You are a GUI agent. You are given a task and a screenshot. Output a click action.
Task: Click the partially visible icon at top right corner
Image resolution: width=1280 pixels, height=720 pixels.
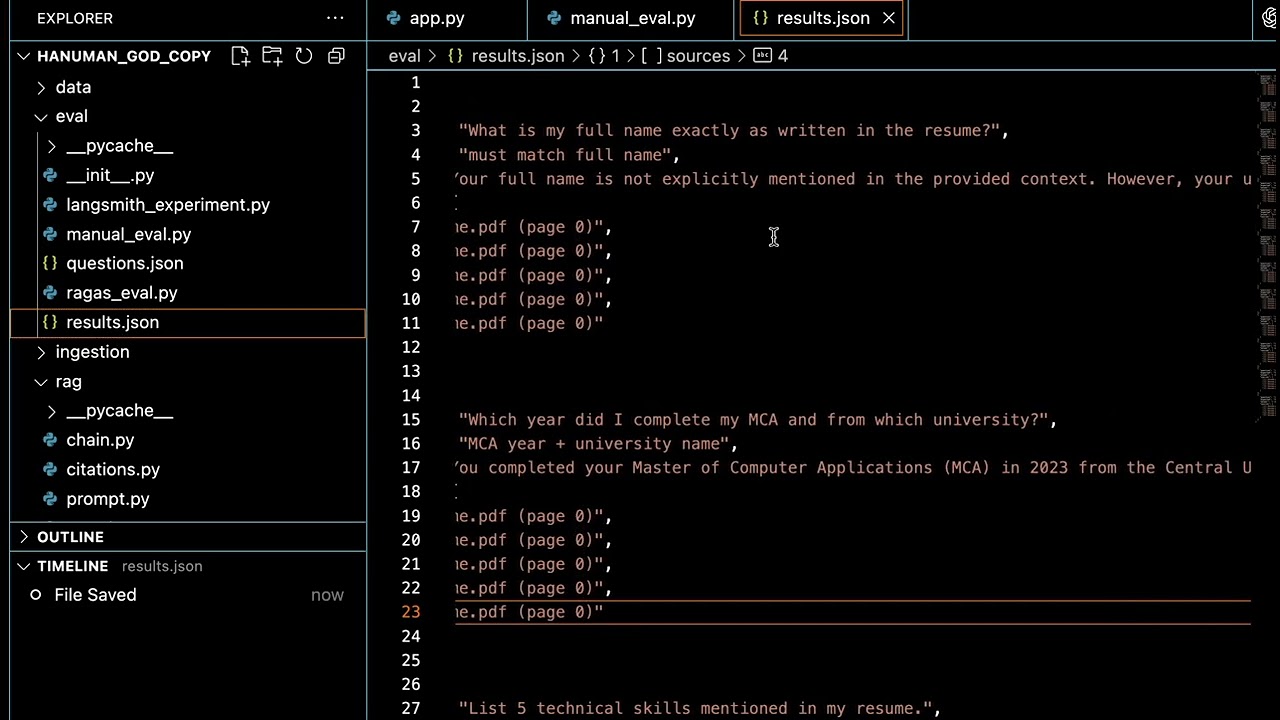[1272, 18]
